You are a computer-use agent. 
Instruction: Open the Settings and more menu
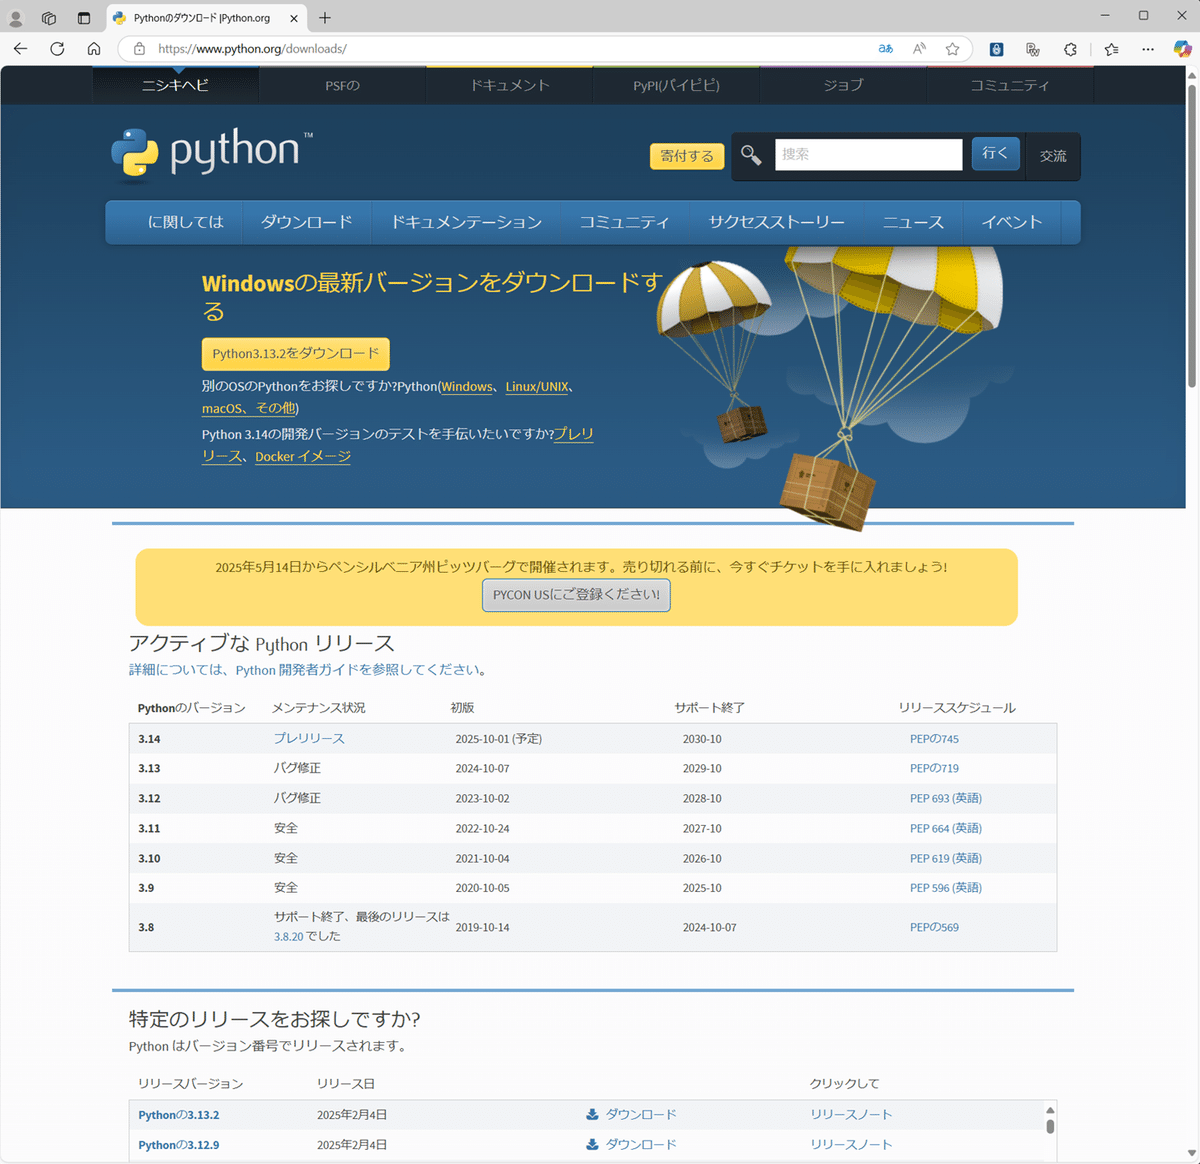click(x=1147, y=48)
